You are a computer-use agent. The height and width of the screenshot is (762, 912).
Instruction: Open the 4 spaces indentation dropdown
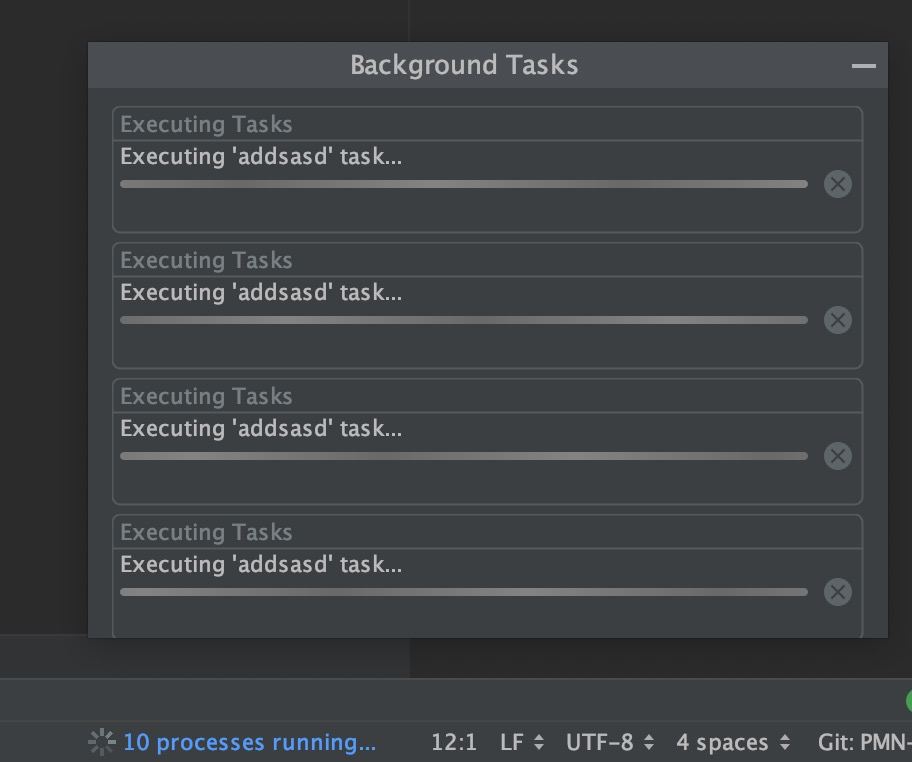click(733, 742)
